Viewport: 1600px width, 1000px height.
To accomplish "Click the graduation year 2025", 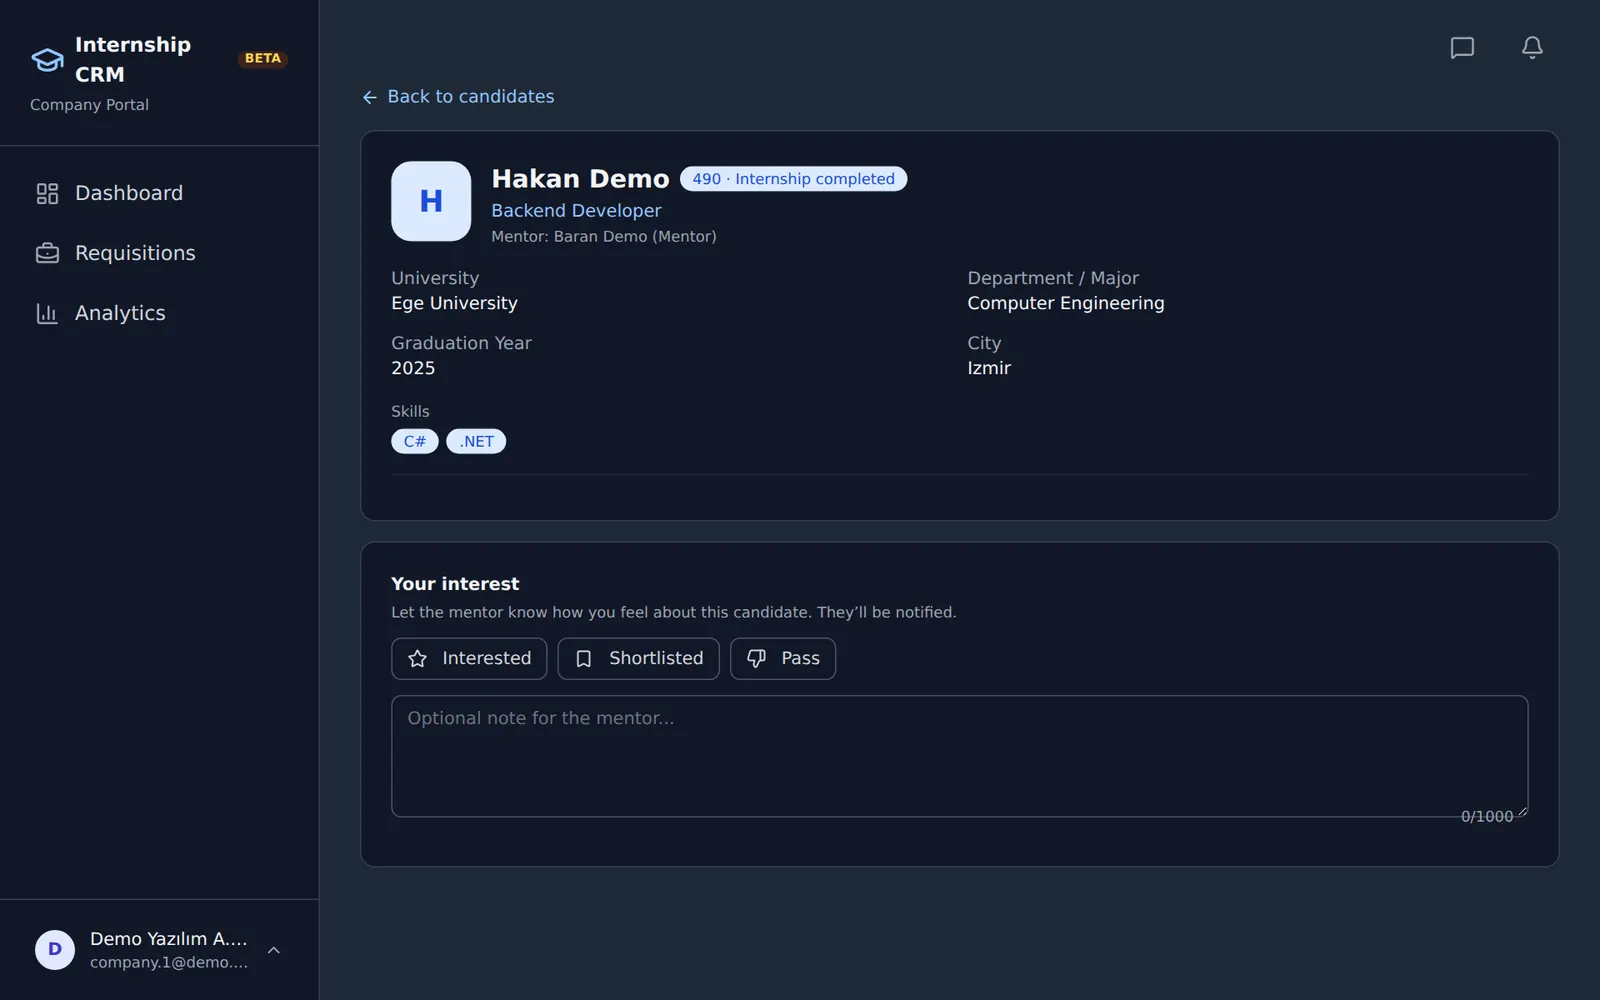I will pyautogui.click(x=413, y=368).
